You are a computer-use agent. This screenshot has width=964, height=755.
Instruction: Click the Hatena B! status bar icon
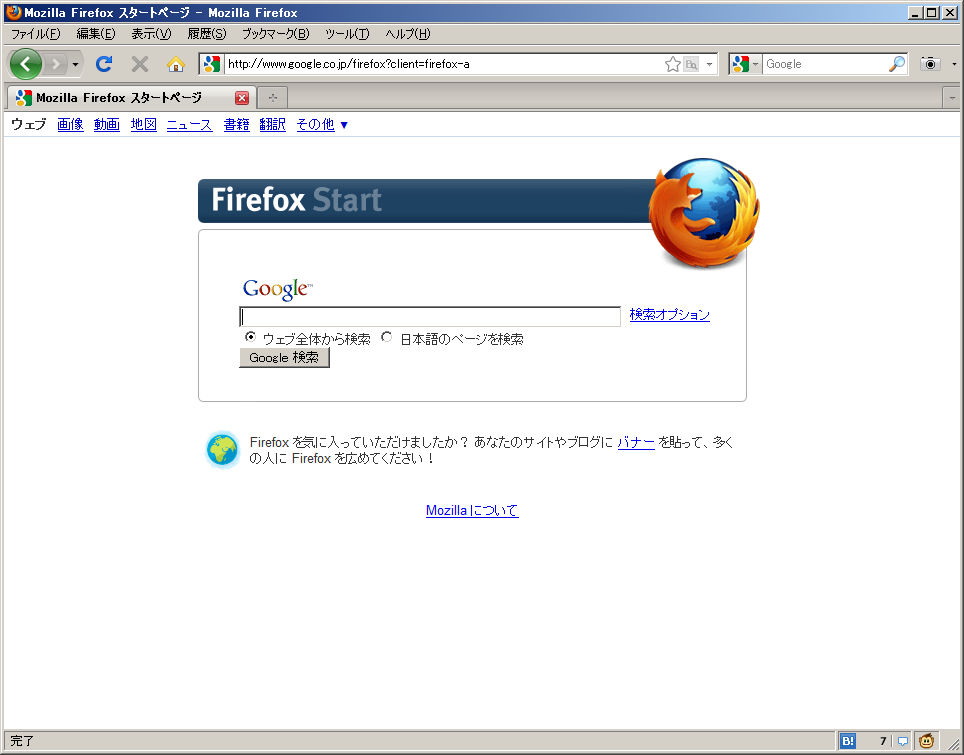pos(848,741)
